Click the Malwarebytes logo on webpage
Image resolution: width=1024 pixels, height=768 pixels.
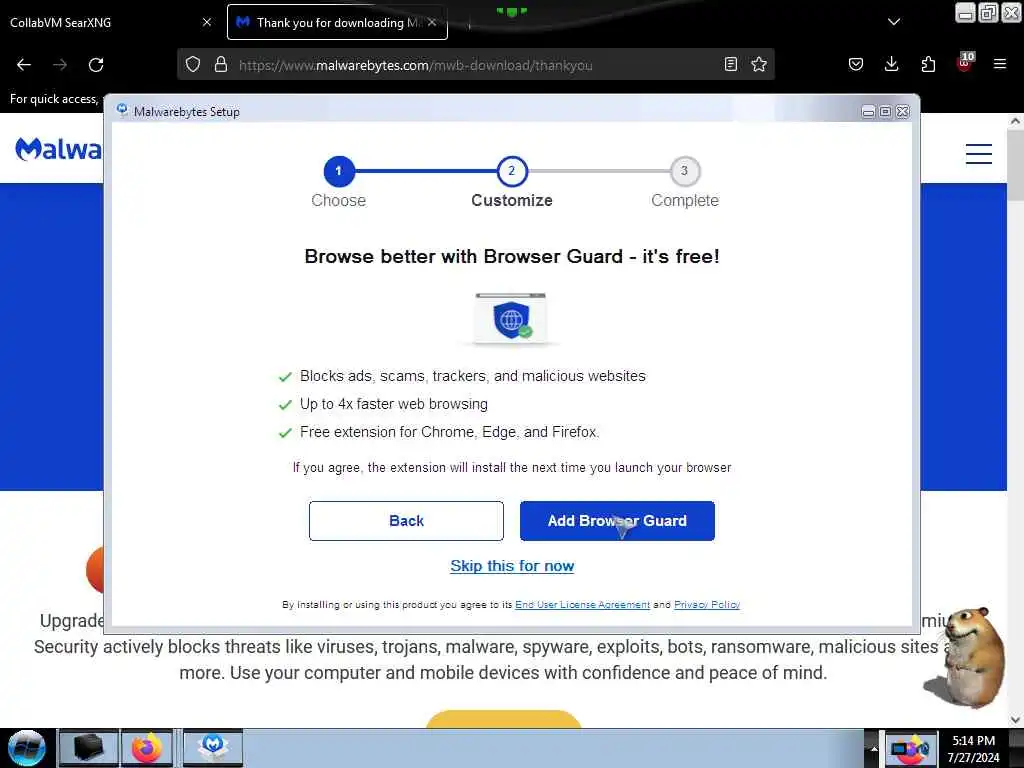[x=59, y=150]
